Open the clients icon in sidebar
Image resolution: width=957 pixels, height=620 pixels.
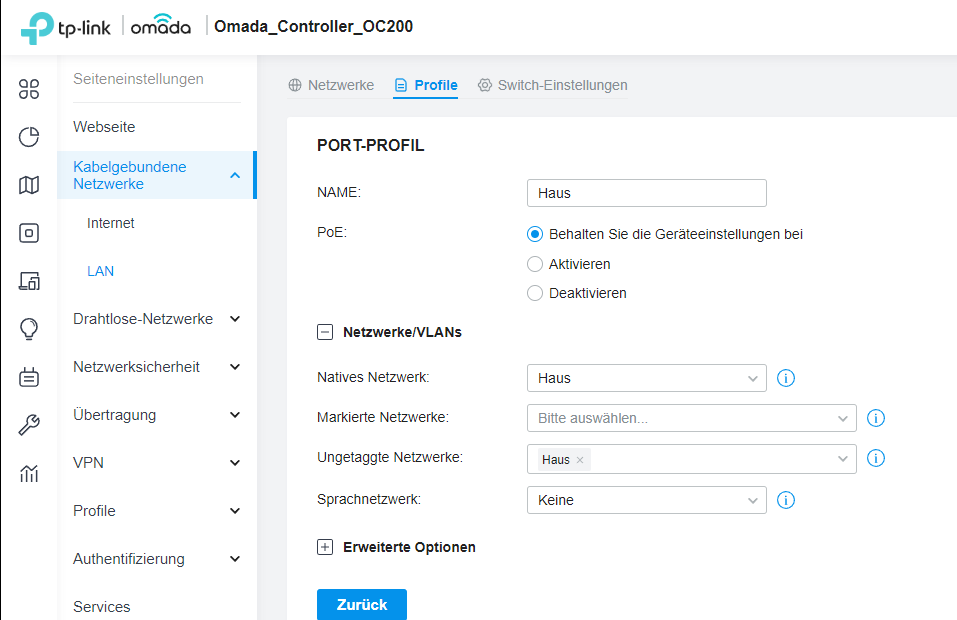click(29, 281)
